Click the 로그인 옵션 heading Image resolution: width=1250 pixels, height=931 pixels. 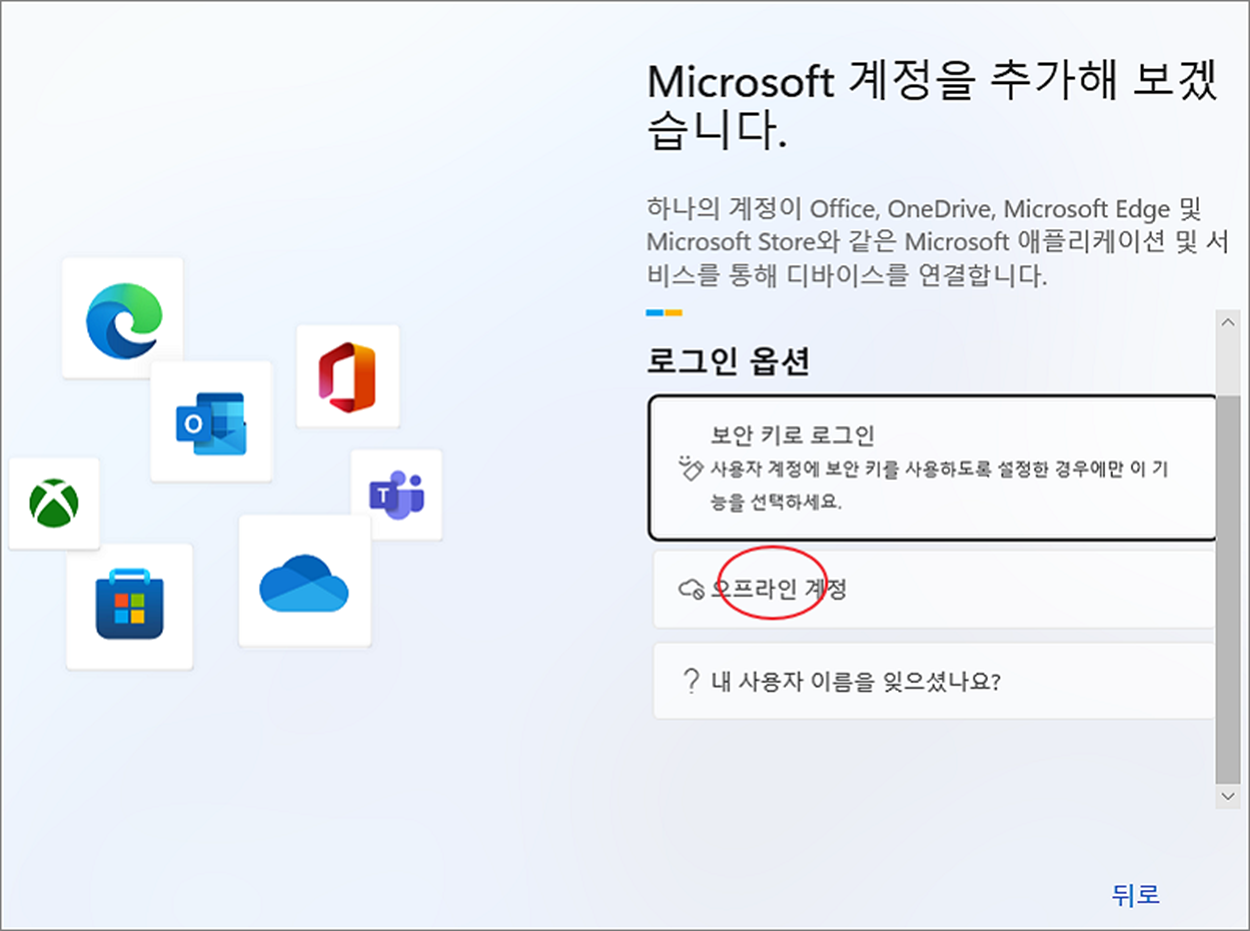[728, 362]
